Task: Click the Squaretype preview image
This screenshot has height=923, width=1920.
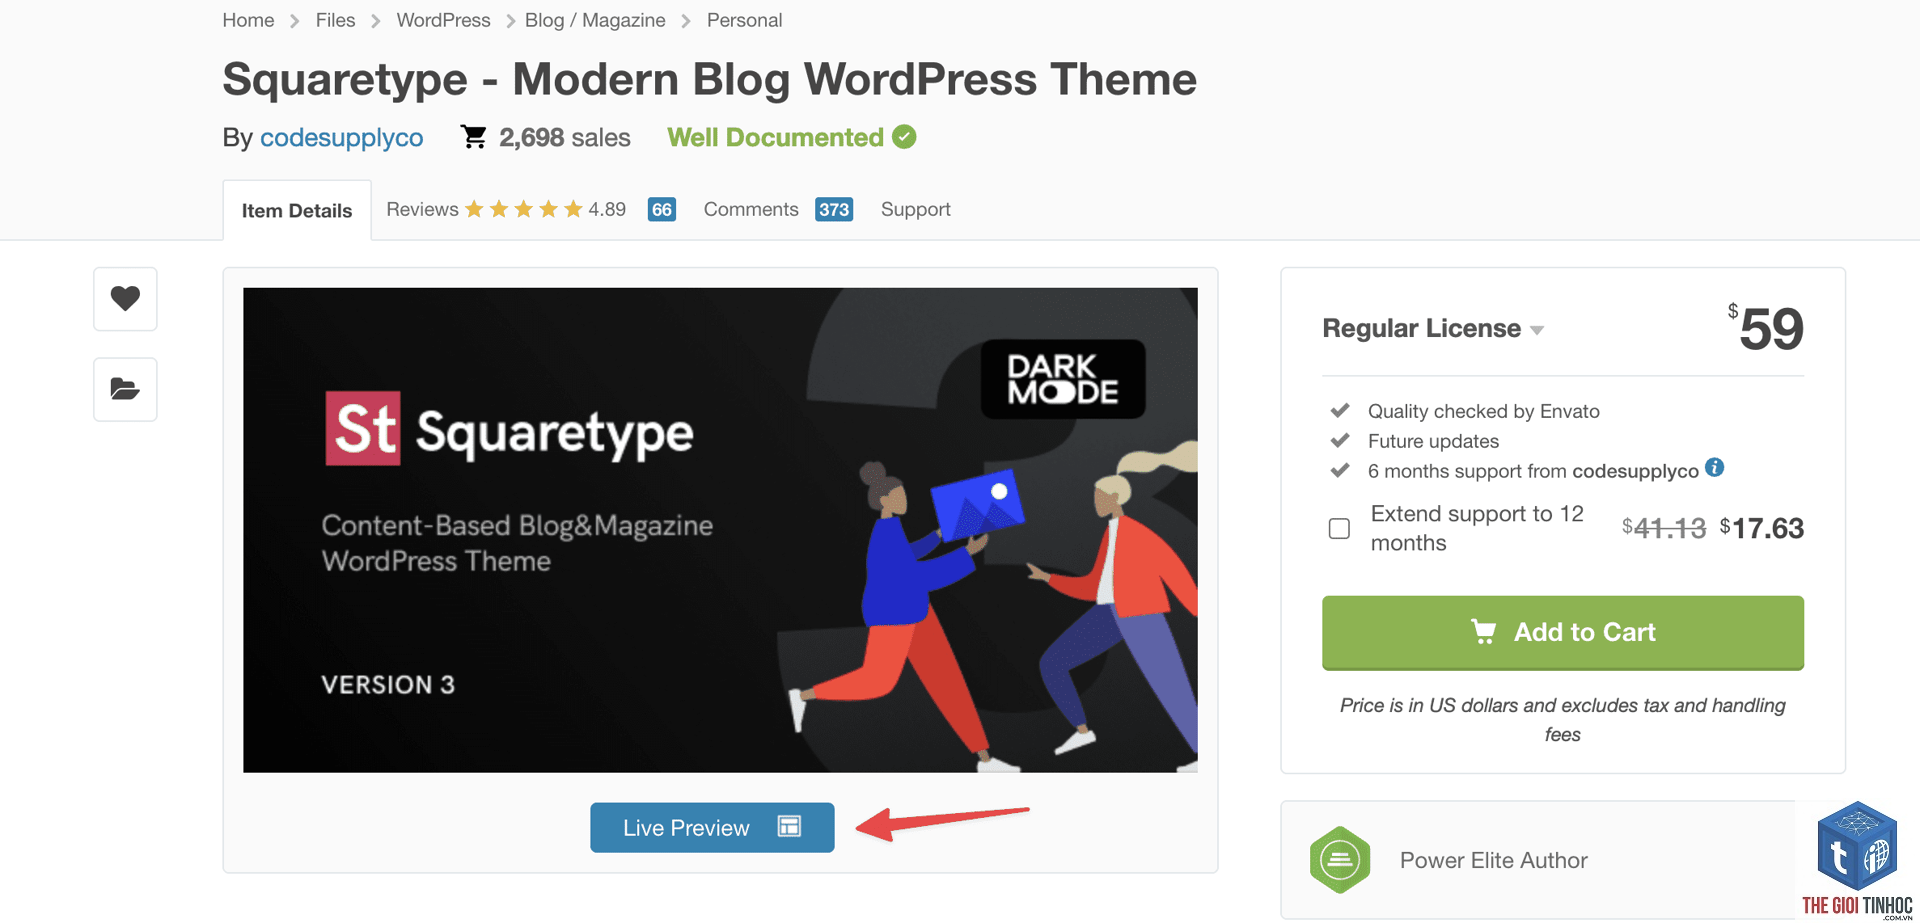Action: [x=720, y=530]
